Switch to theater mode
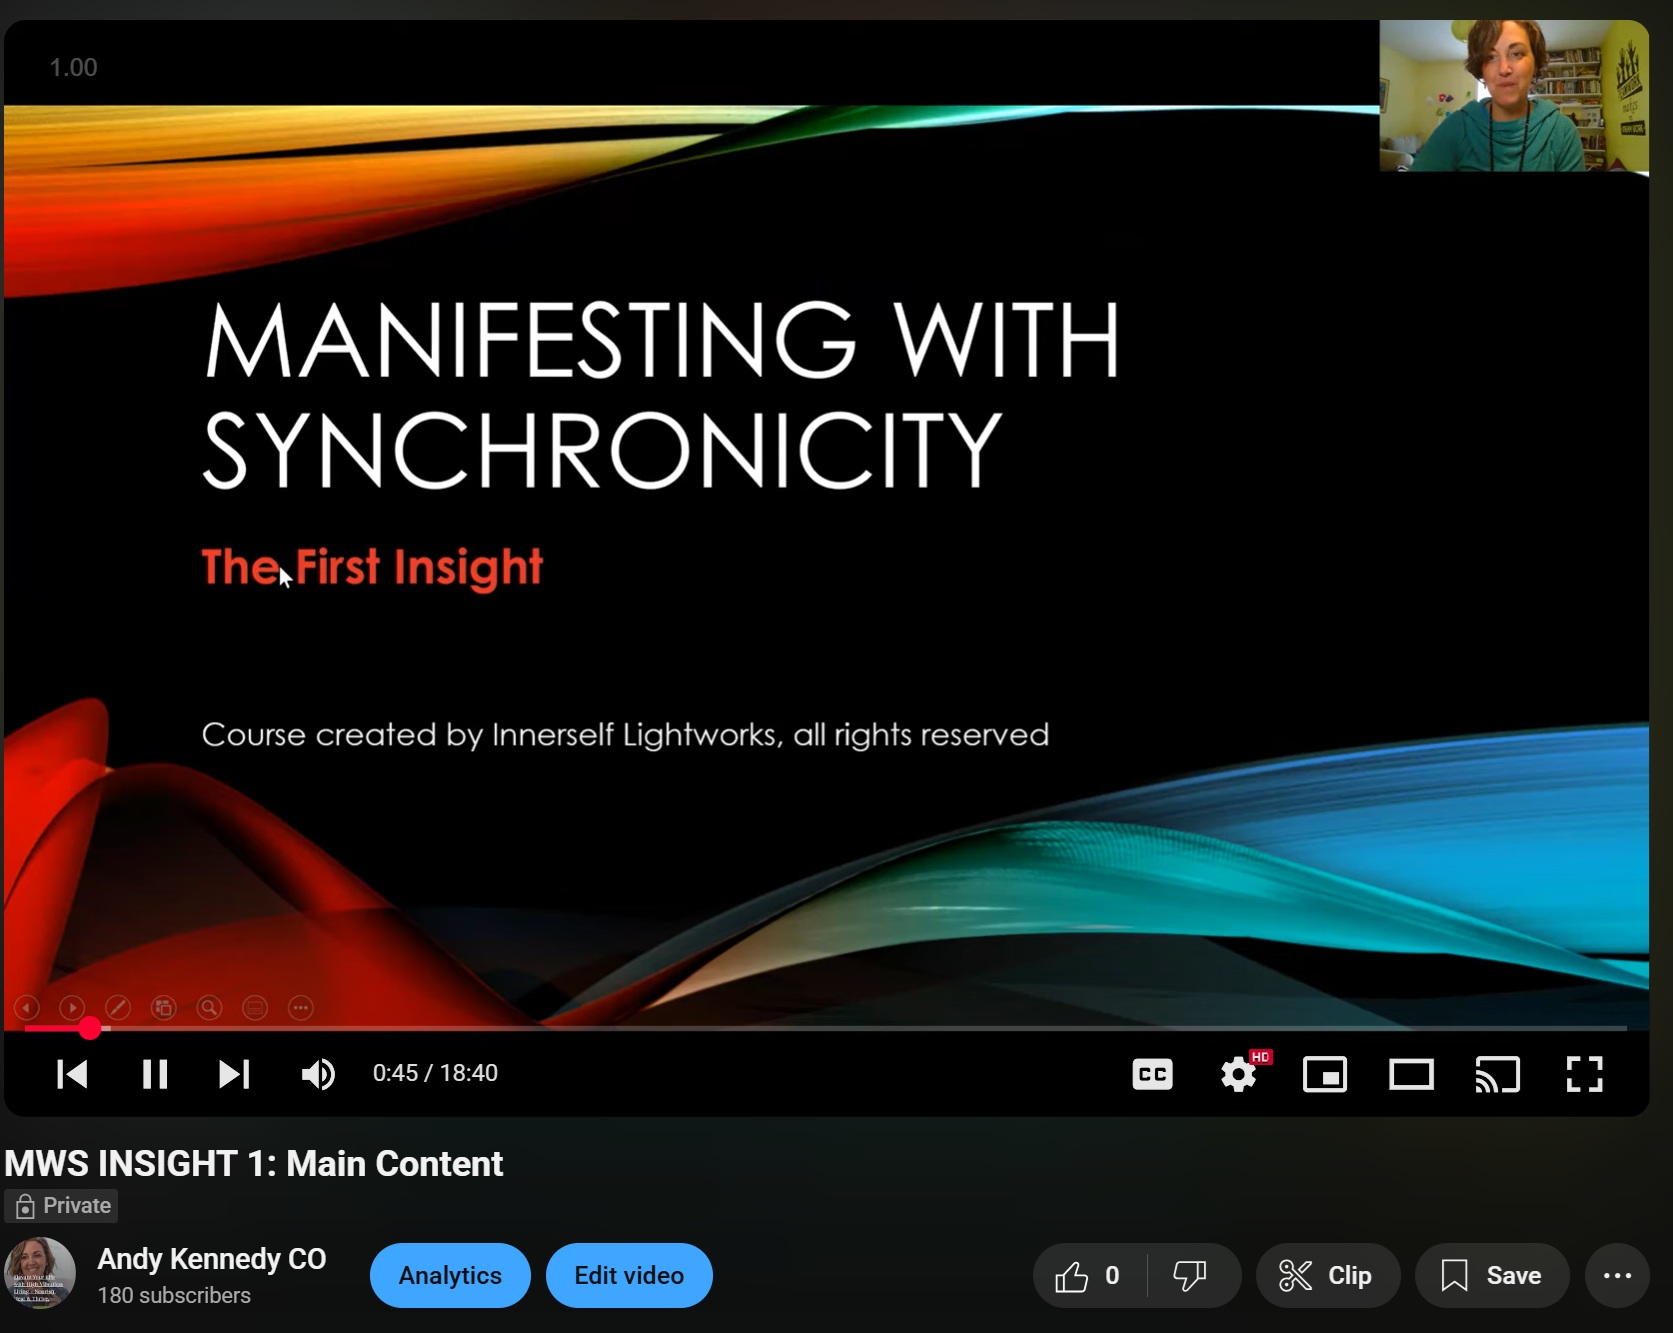 click(x=1411, y=1075)
